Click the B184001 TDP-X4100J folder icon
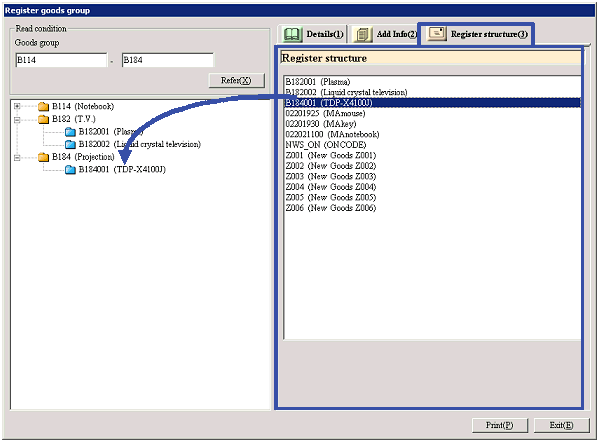600x442 pixels. point(70,170)
